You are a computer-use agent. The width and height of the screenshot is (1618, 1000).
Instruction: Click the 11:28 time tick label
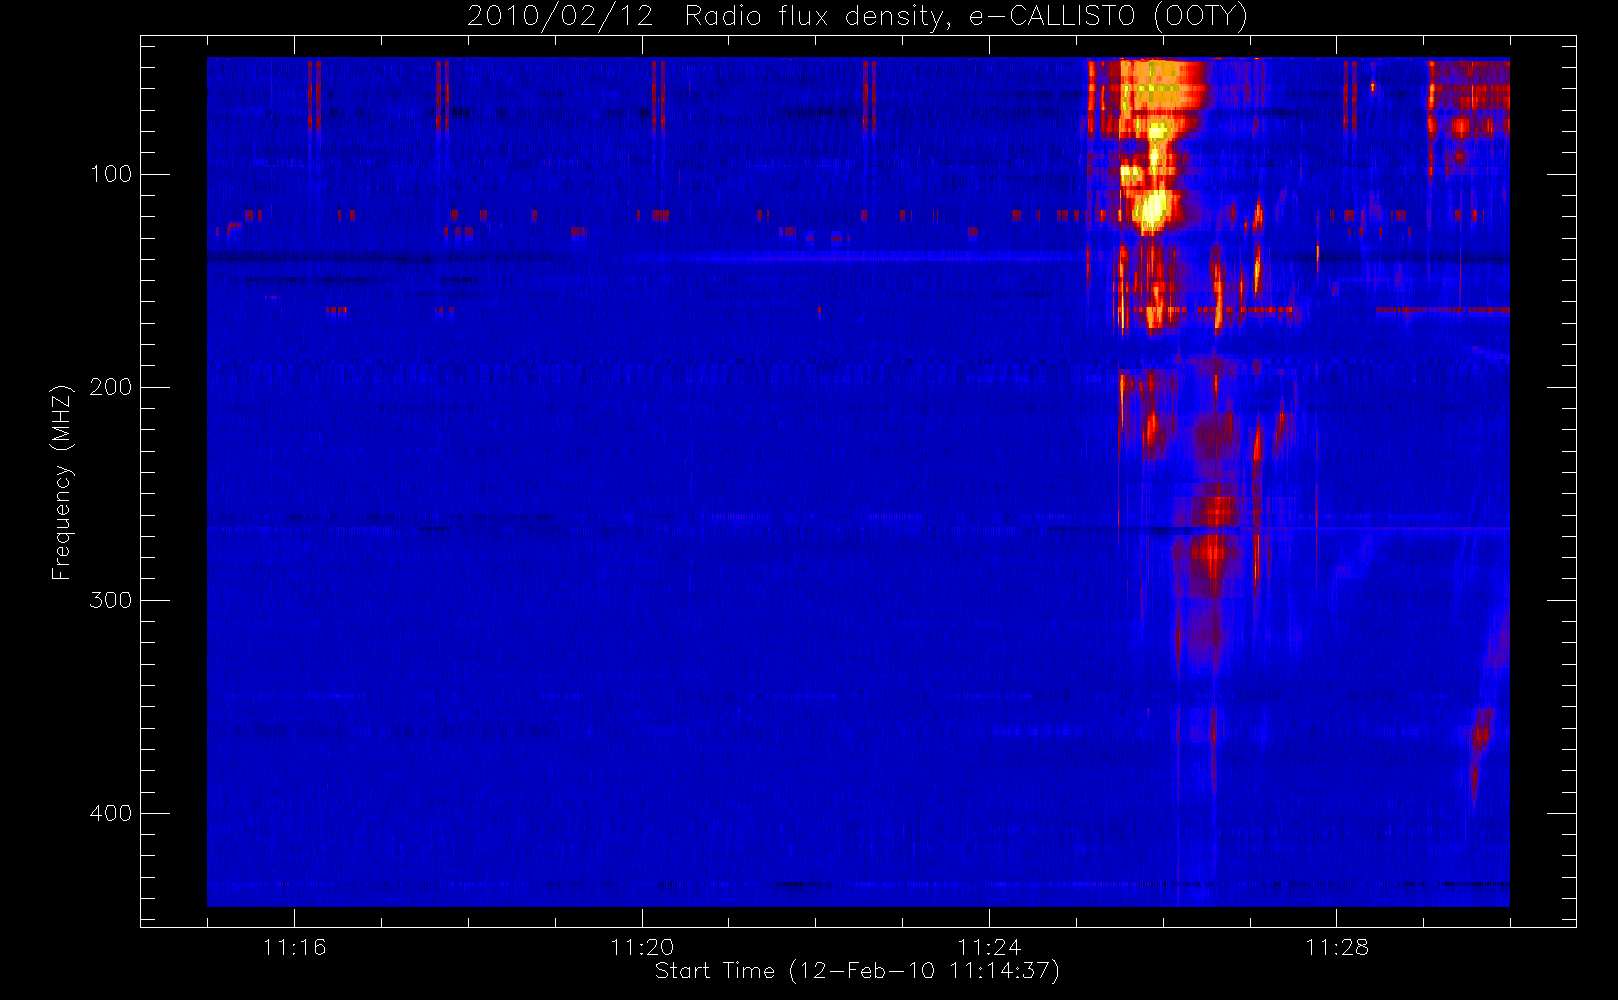click(1337, 947)
